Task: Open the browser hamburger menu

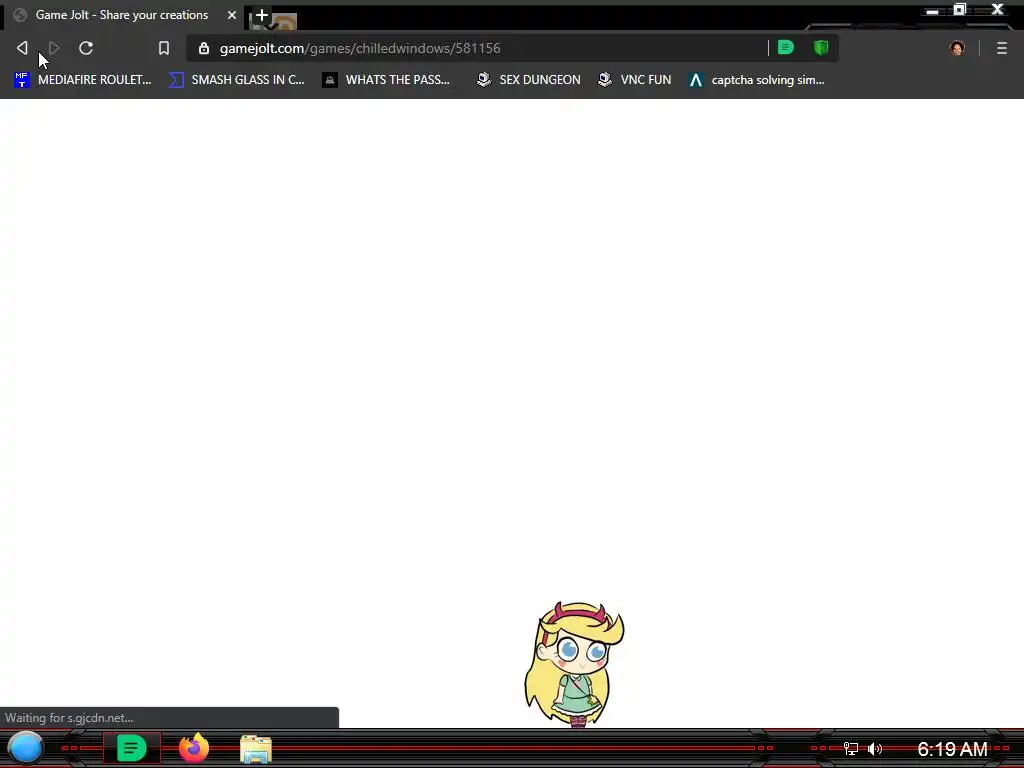Action: 1002,48
